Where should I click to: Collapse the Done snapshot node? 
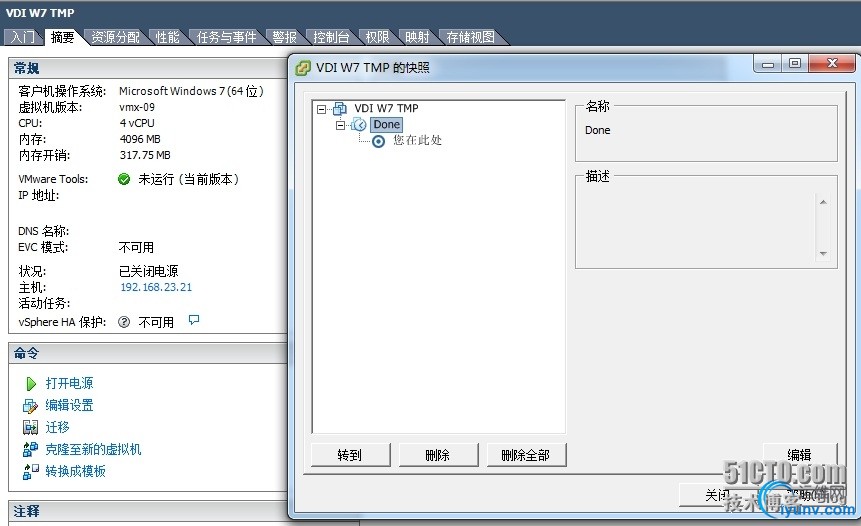pos(340,125)
